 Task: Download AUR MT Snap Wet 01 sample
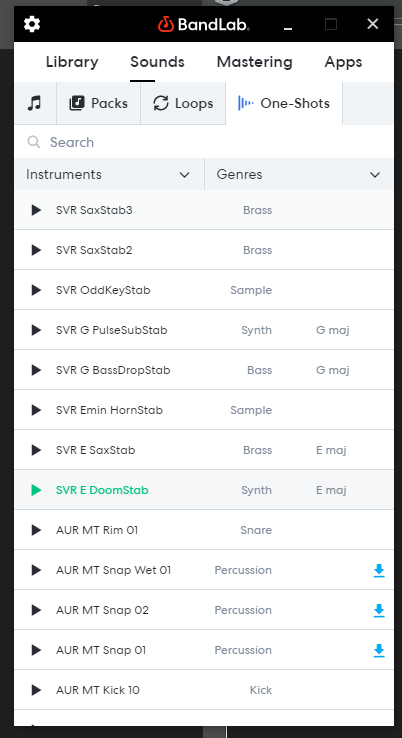379,570
